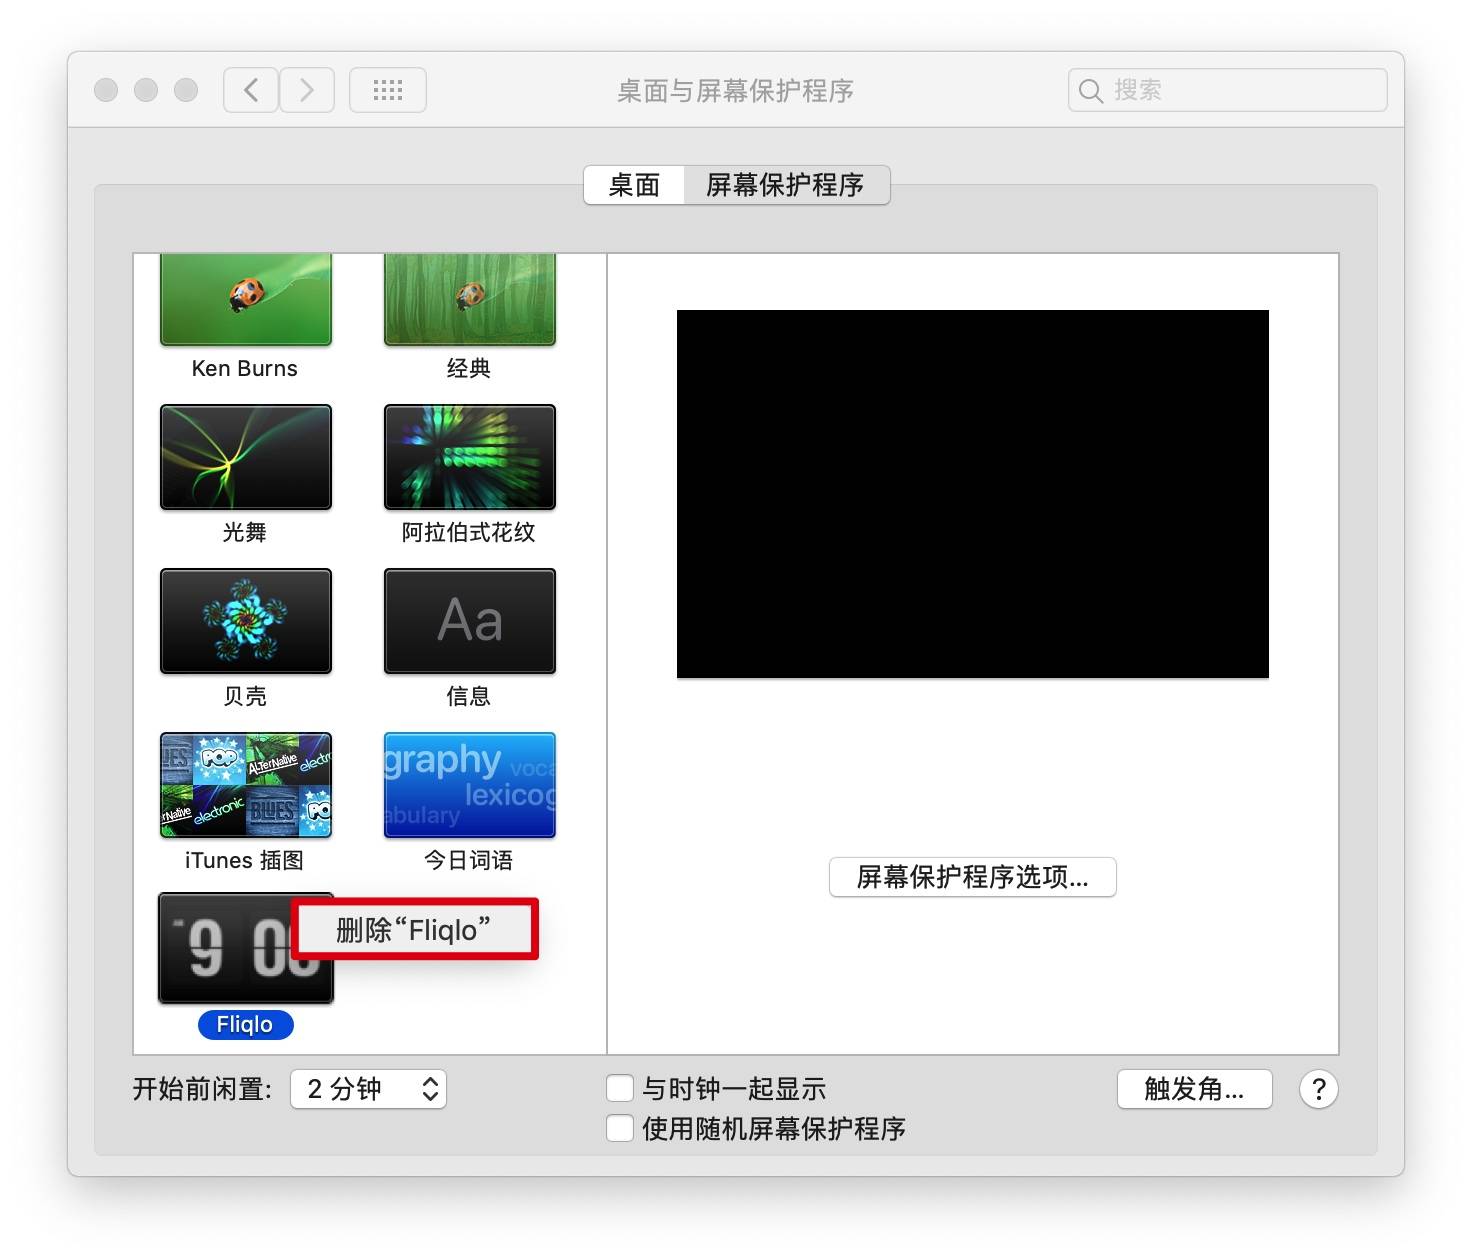
Task: Select the 信息 screen saver
Action: pos(469,621)
